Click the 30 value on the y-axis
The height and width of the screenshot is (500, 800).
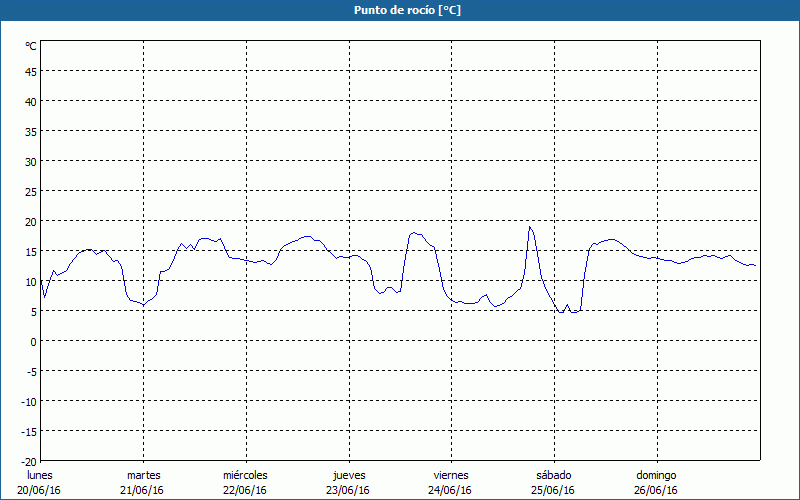(x=31, y=162)
